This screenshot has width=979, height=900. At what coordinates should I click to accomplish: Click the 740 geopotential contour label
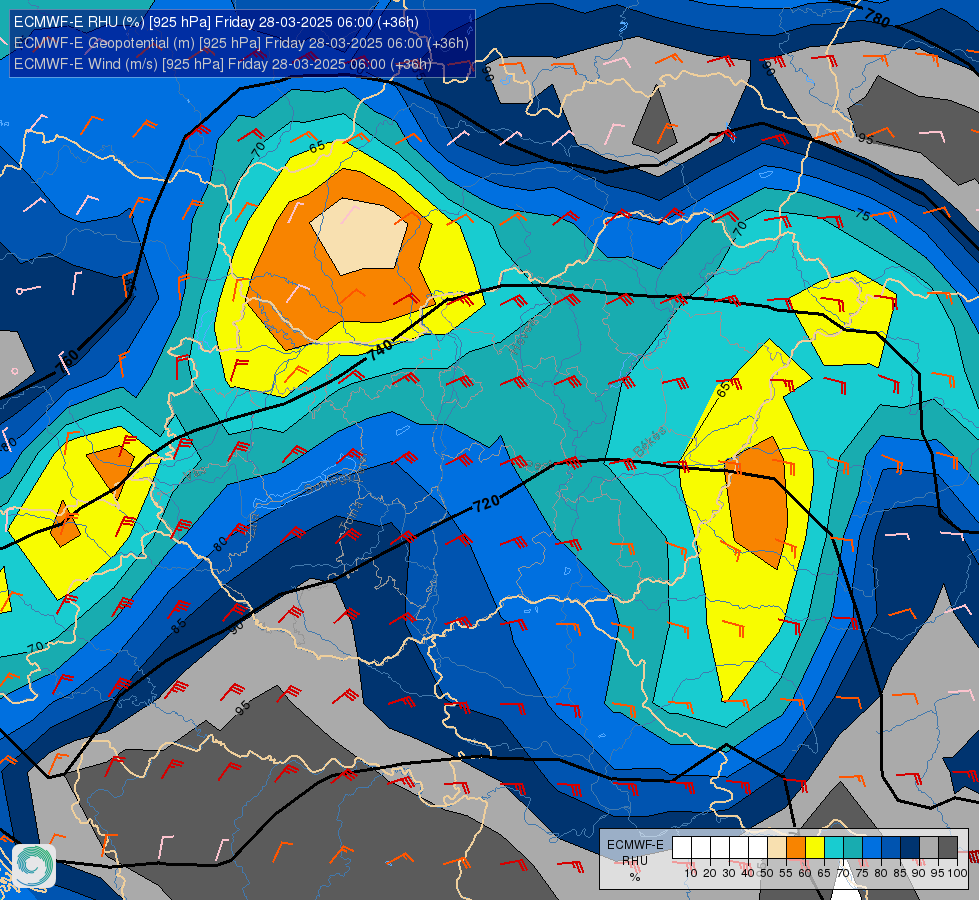pos(380,350)
